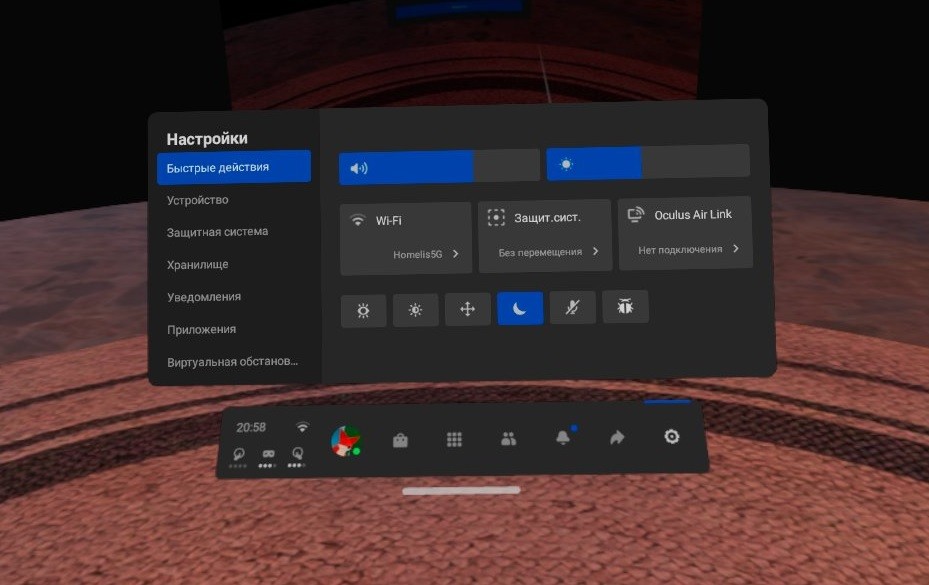The image size is (929, 585).
Task: Toggle the muted microphone button
Action: (x=573, y=307)
